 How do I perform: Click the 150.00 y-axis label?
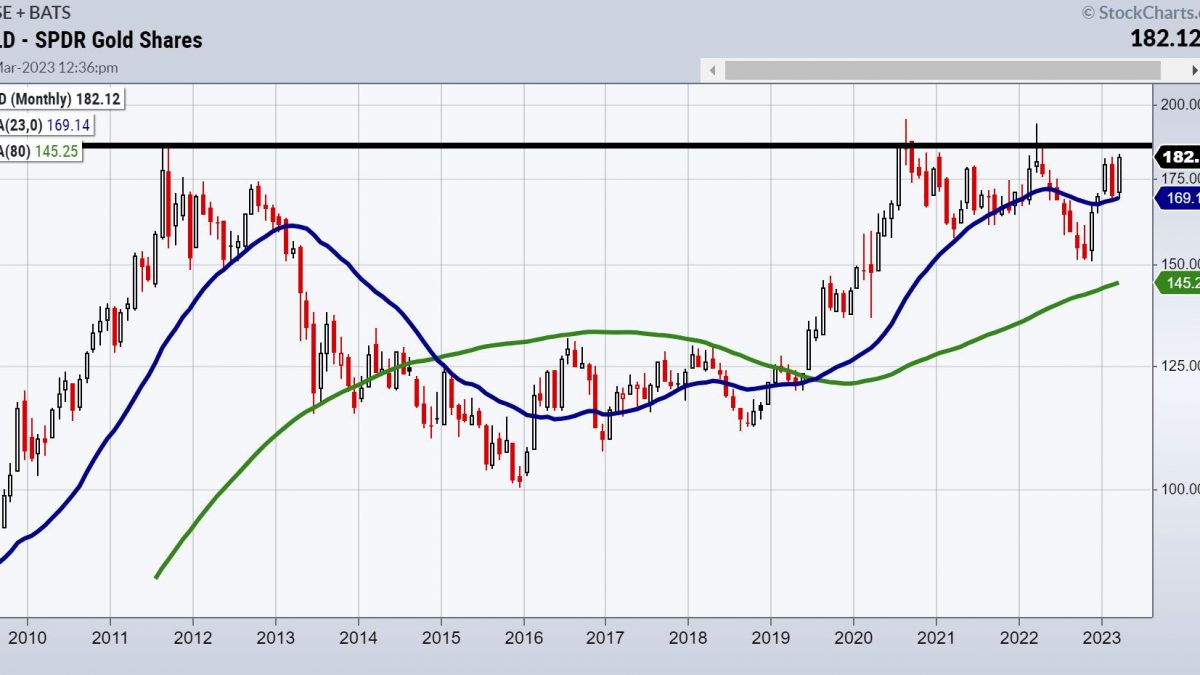coord(1178,264)
